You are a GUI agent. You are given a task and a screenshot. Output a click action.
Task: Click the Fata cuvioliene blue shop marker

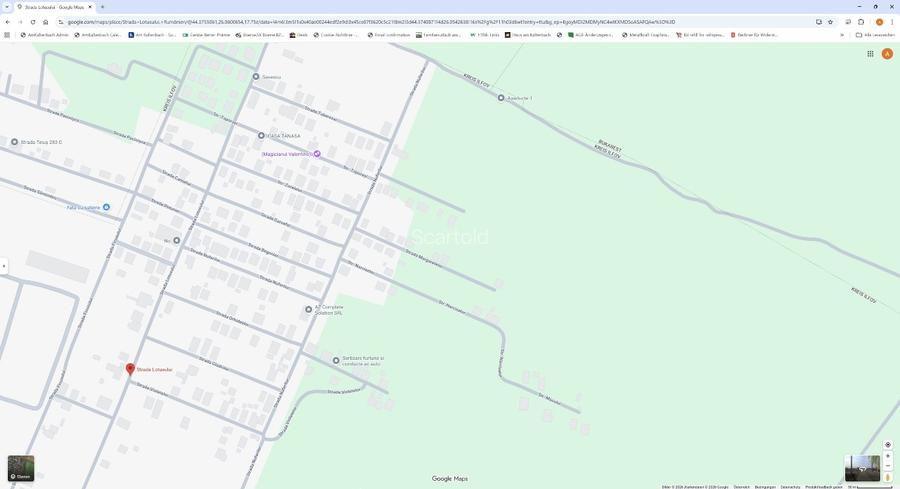tap(107, 207)
